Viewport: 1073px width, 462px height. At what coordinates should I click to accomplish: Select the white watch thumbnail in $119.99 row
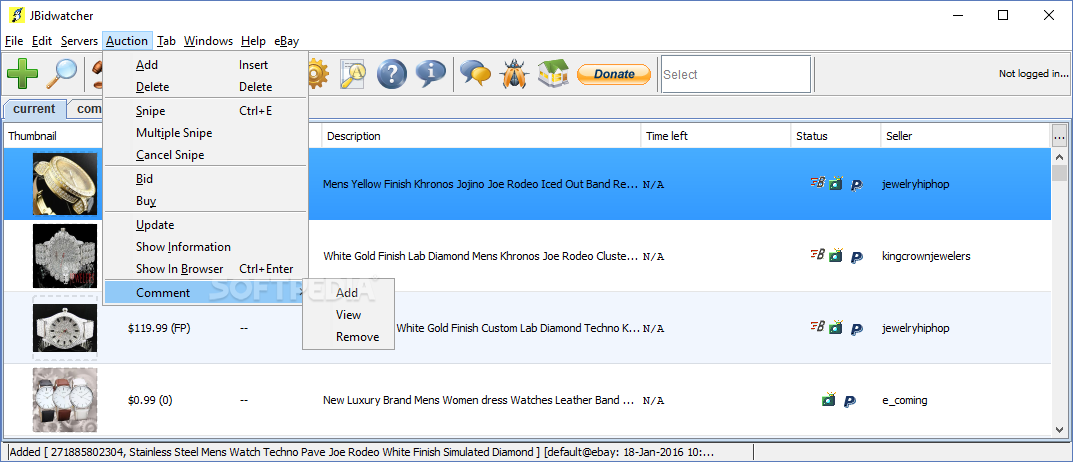pos(65,328)
